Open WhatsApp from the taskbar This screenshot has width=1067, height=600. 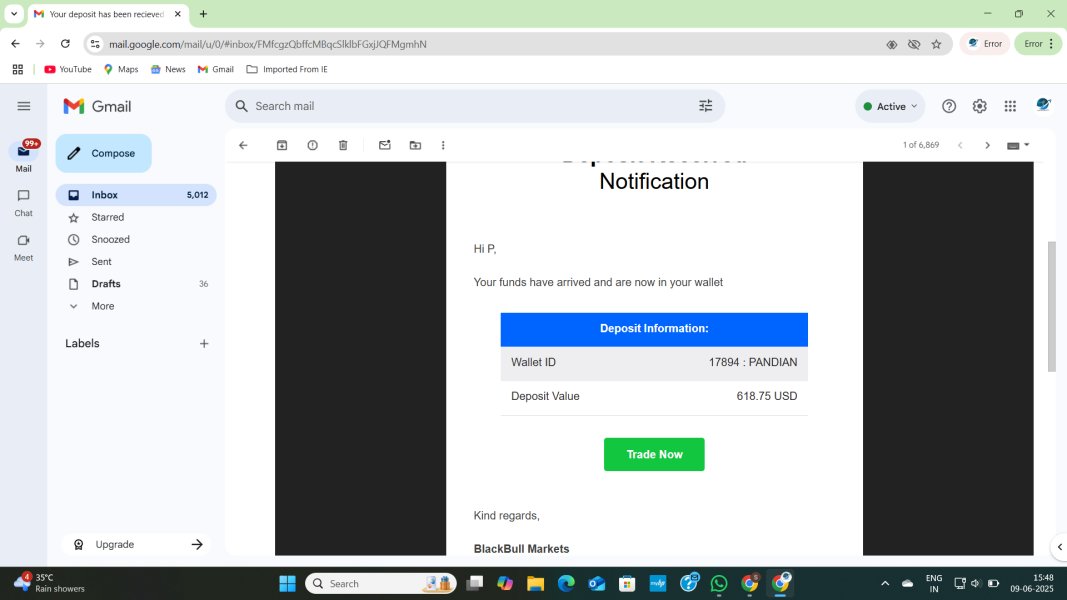tap(719, 583)
